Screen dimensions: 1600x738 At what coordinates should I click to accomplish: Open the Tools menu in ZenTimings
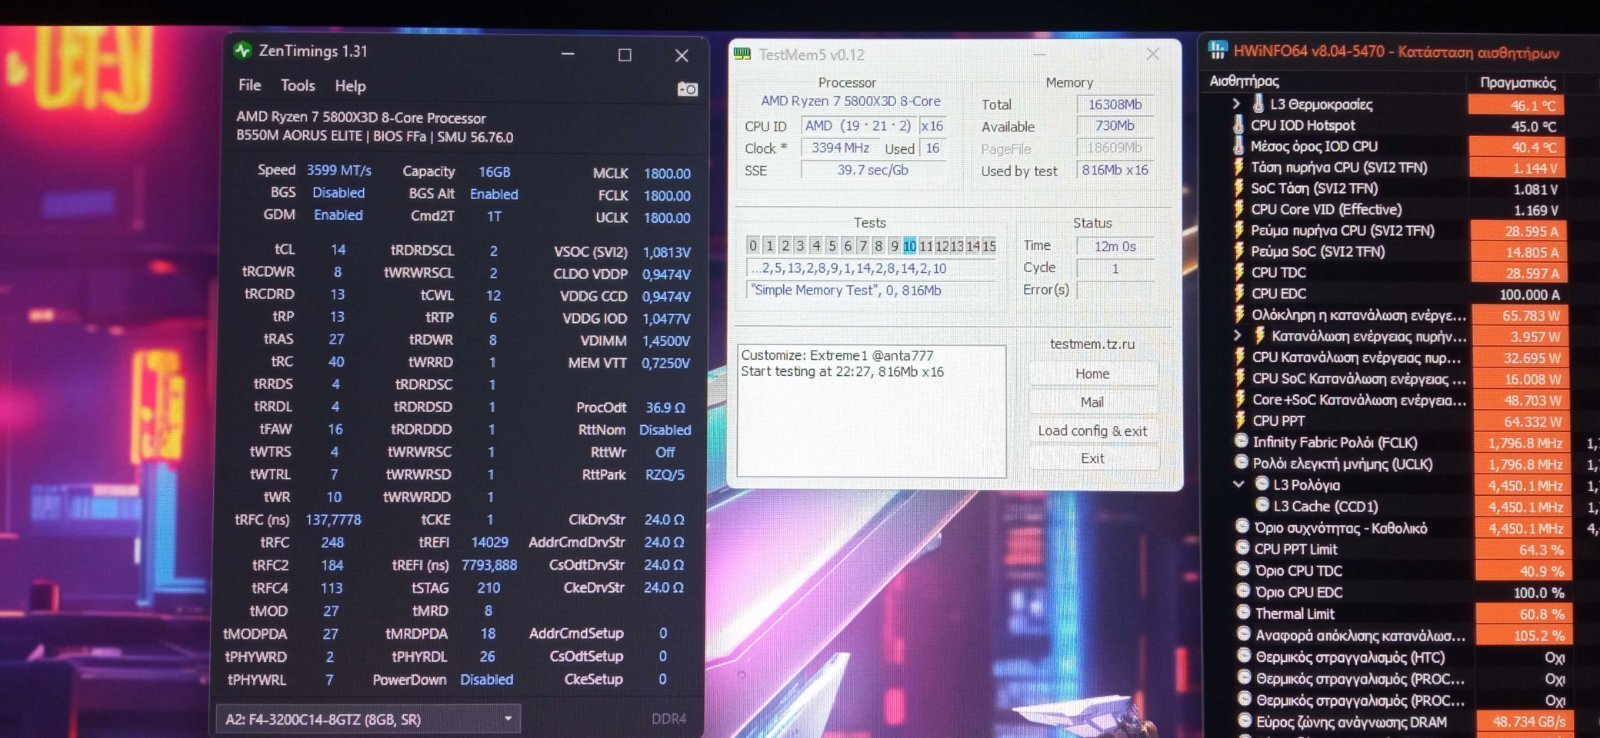[x=298, y=85]
